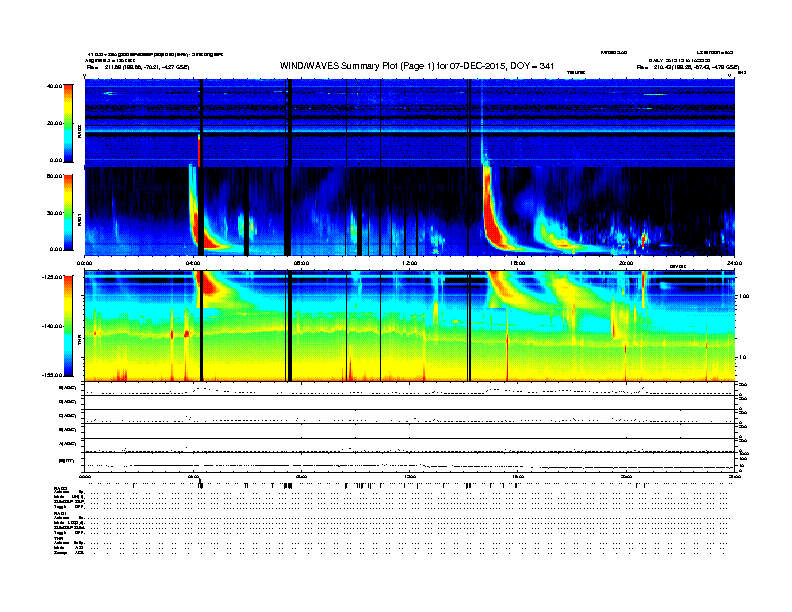Click the 40.00 label on RAD2 color scale
Image resolution: width=792 pixels, height=612 pixels.
[x=55, y=86]
